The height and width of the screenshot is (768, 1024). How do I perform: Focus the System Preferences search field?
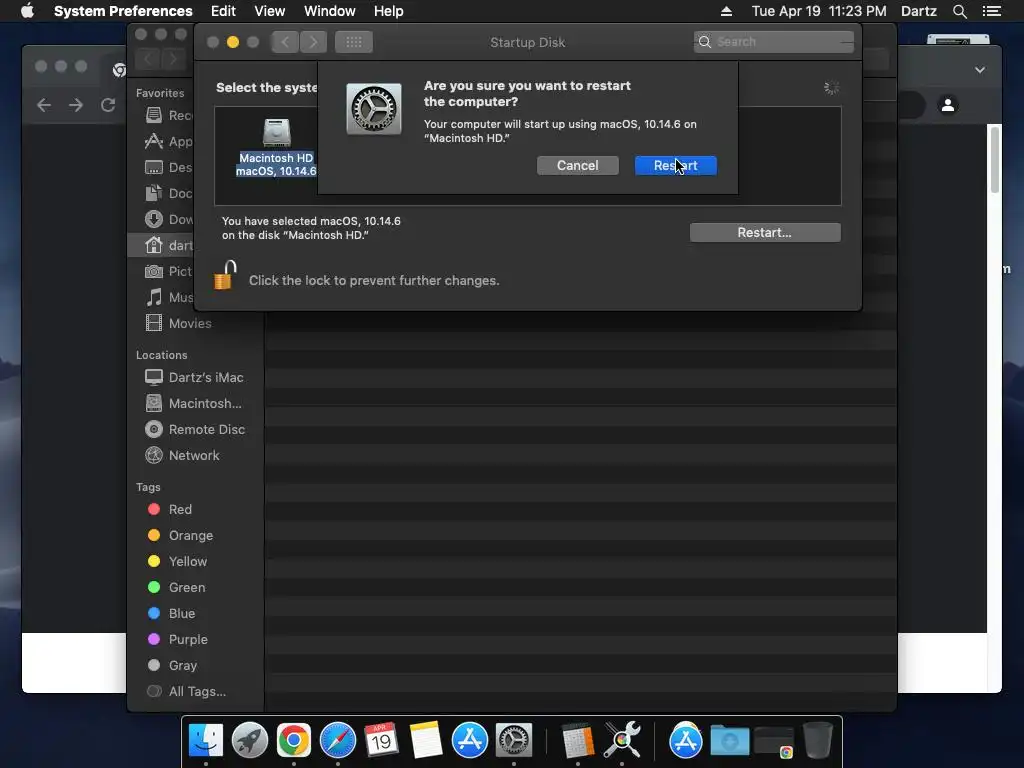tap(773, 42)
